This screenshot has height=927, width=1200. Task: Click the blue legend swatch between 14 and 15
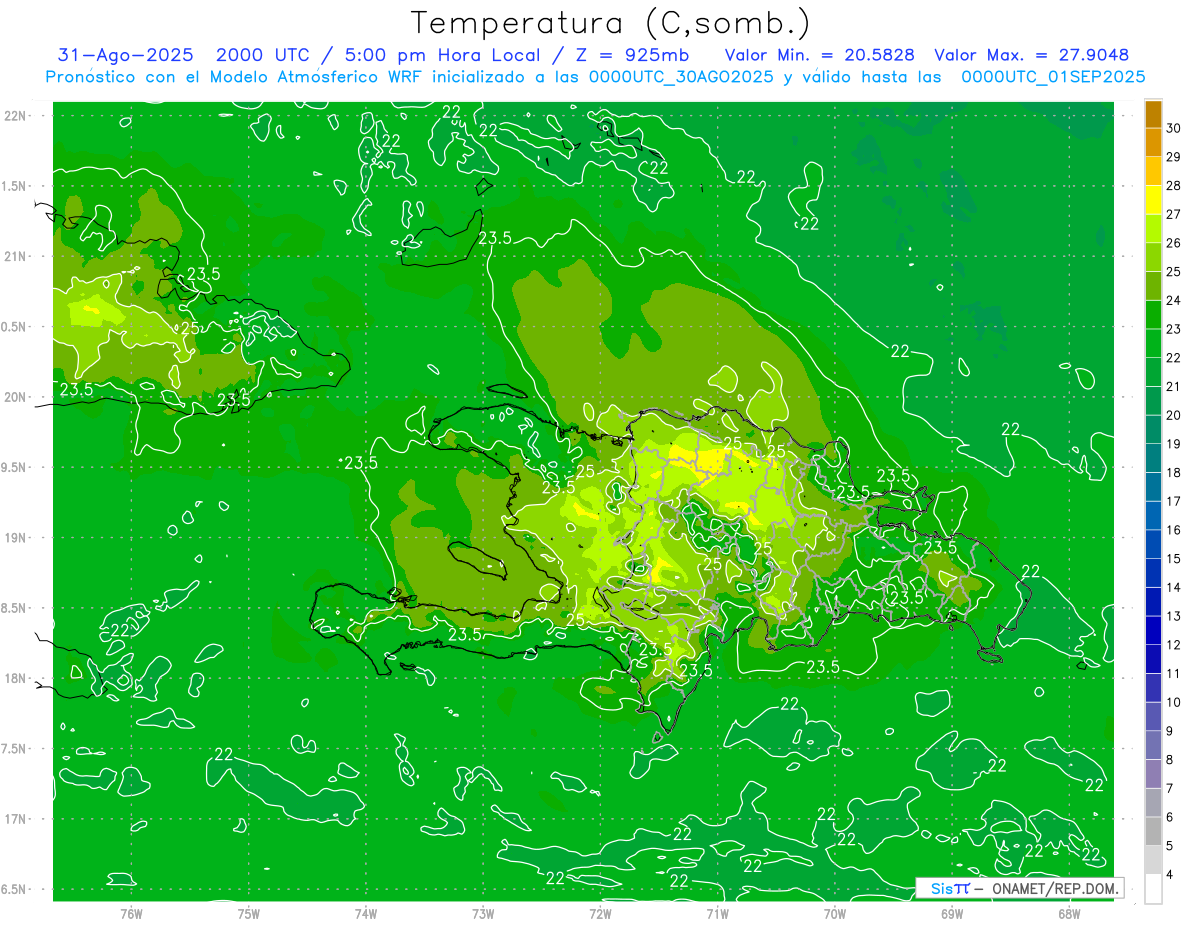tap(1154, 574)
